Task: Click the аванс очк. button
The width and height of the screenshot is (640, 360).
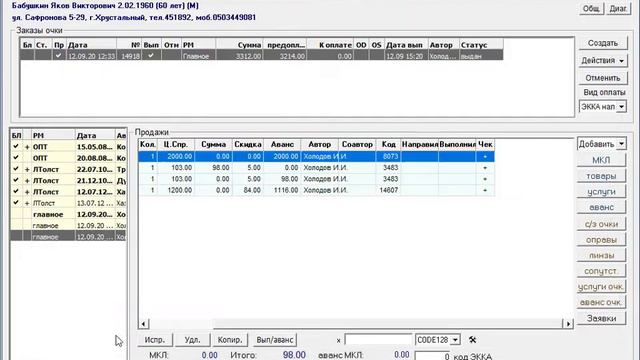Action: pyautogui.click(x=602, y=302)
